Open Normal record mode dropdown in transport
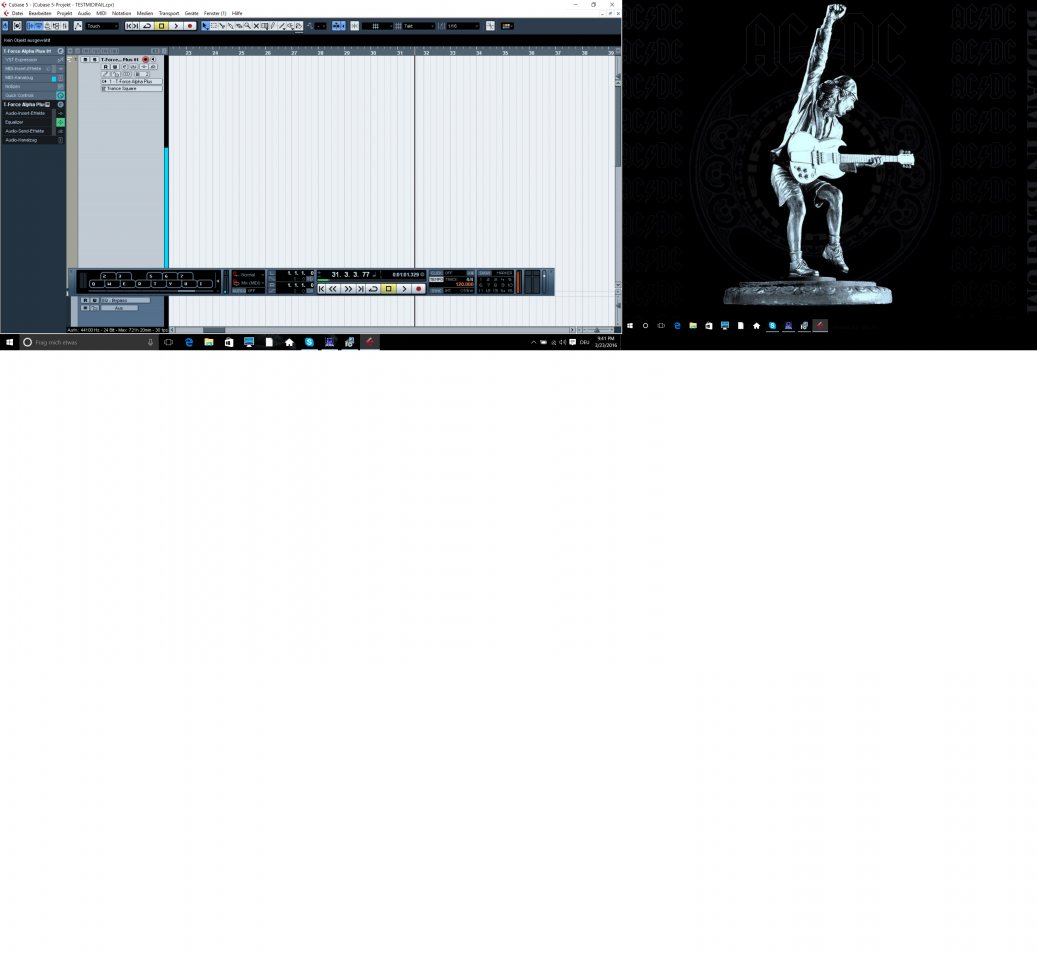Image resolution: width=1037 pixels, height=960 pixels. coord(248,274)
